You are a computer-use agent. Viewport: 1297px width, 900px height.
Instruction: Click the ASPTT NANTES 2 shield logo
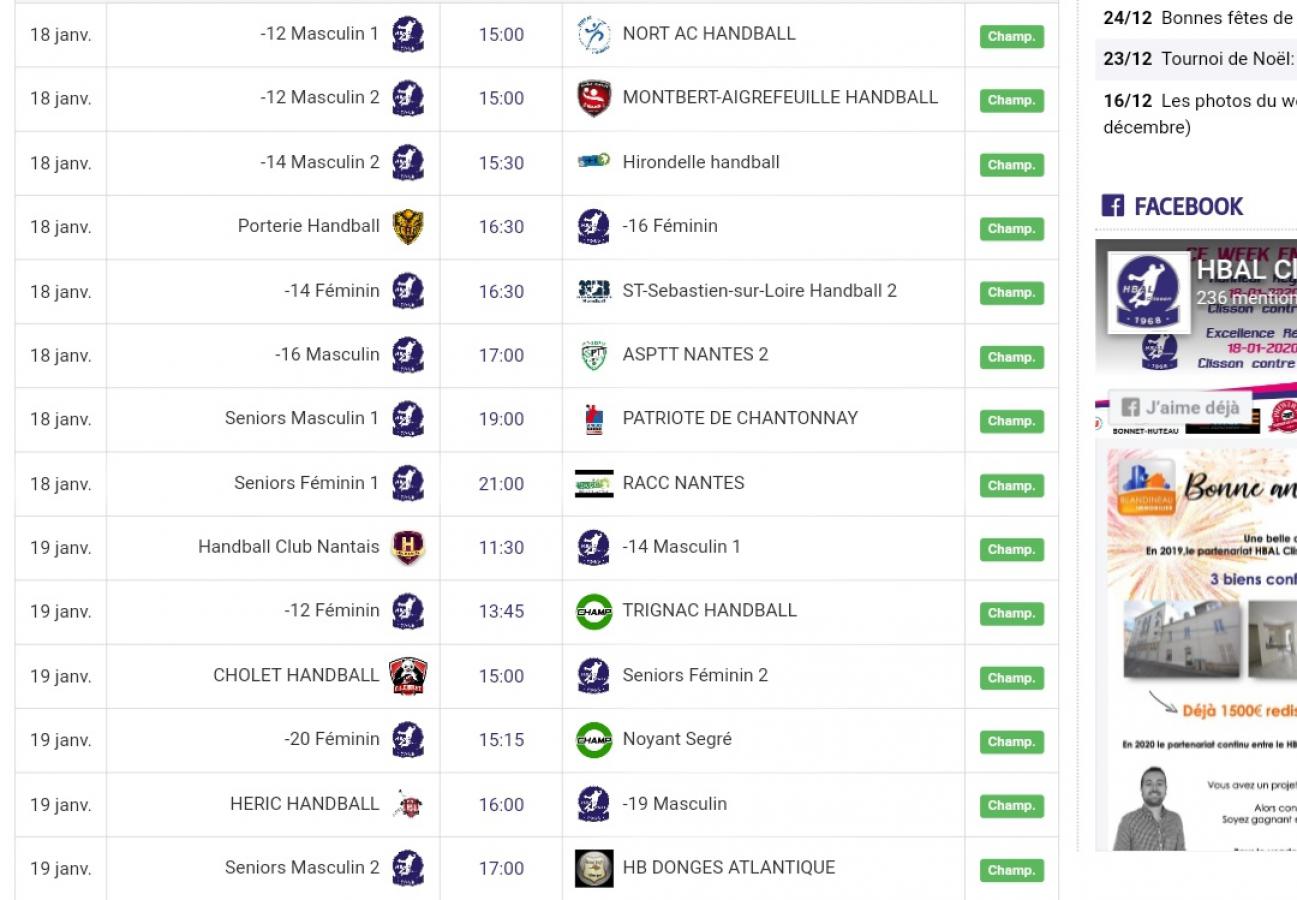[593, 355]
